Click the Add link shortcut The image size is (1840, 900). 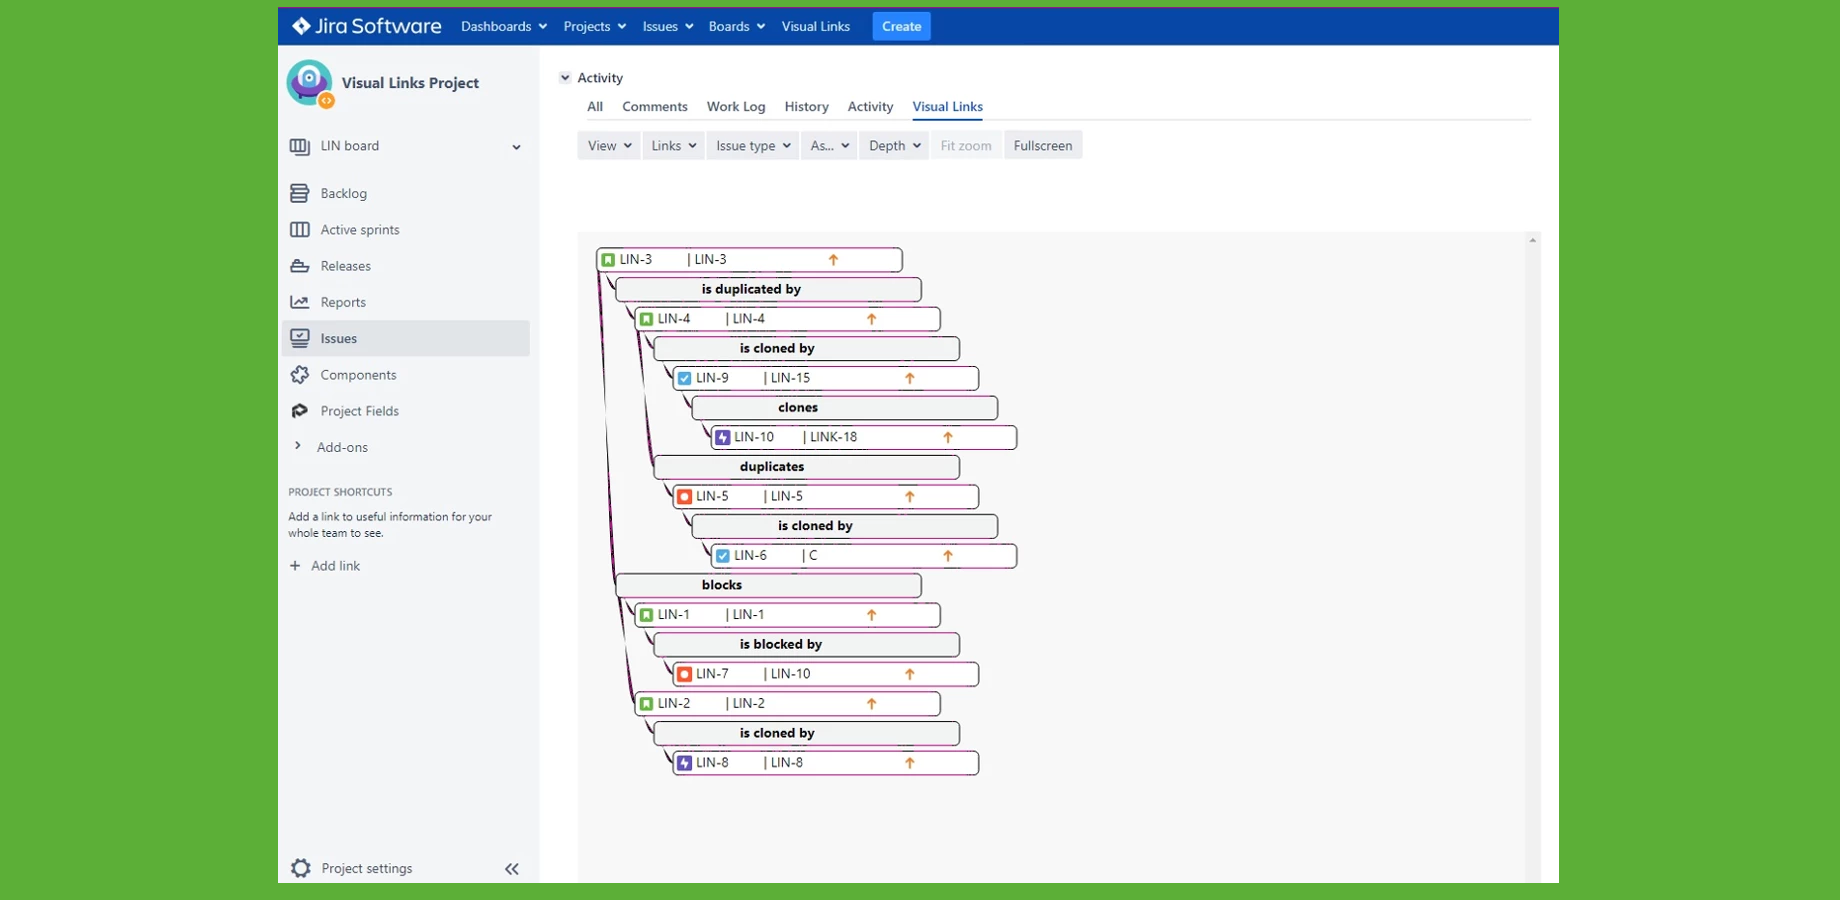click(335, 566)
